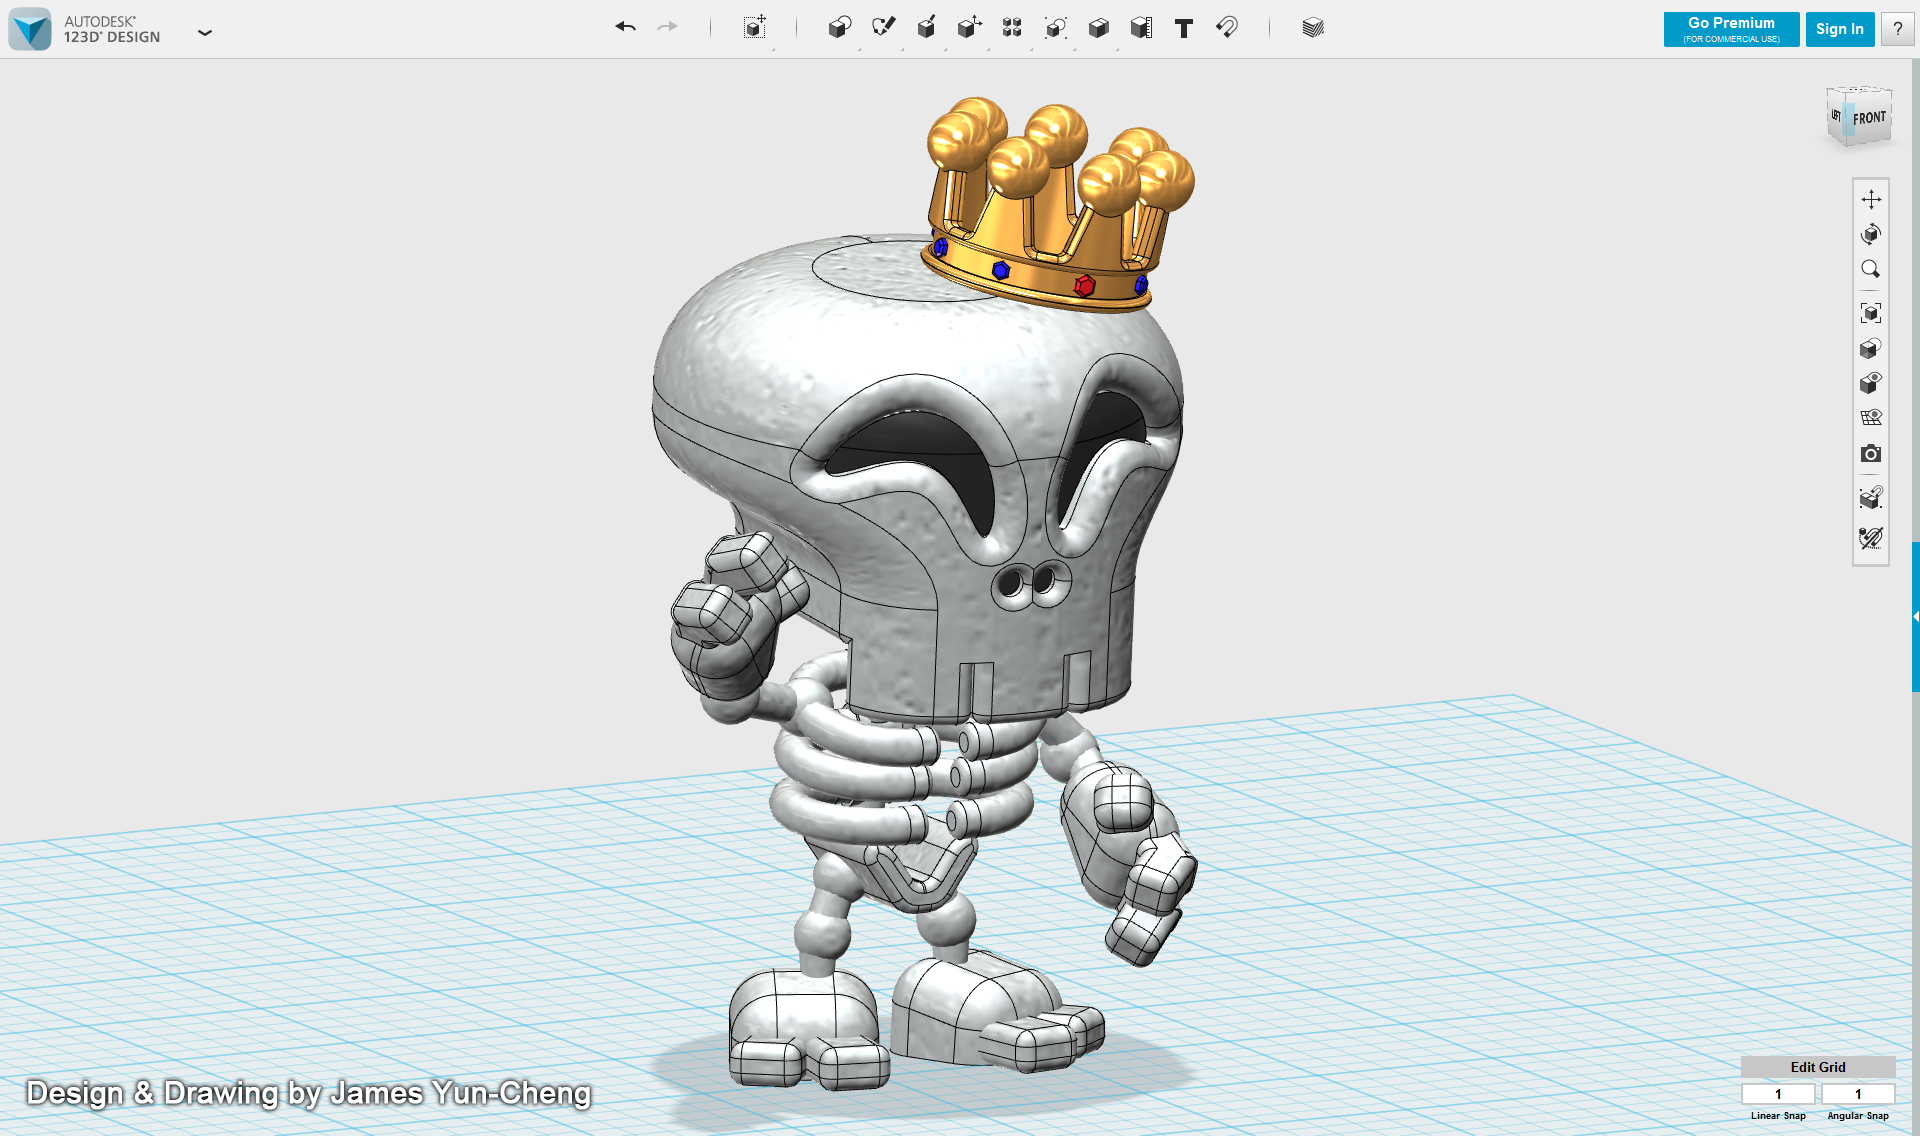Screen dimensions: 1920x1136
Task: Open the materials and outlines view mode
Action: point(1870,348)
